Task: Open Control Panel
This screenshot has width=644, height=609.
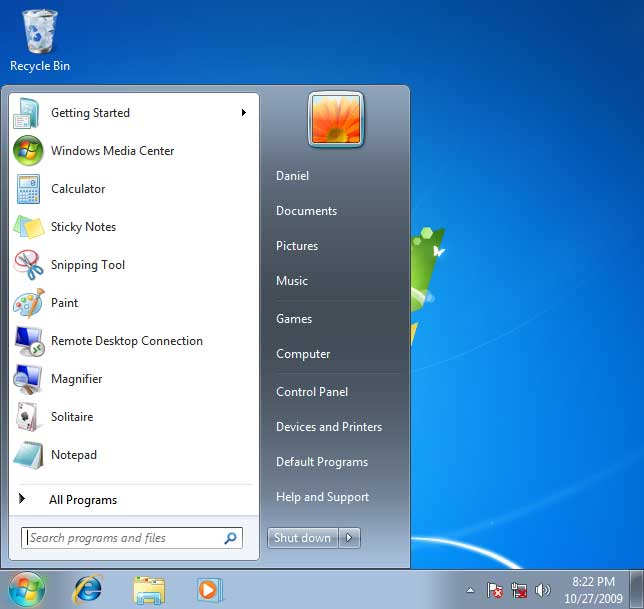Action: point(312,392)
